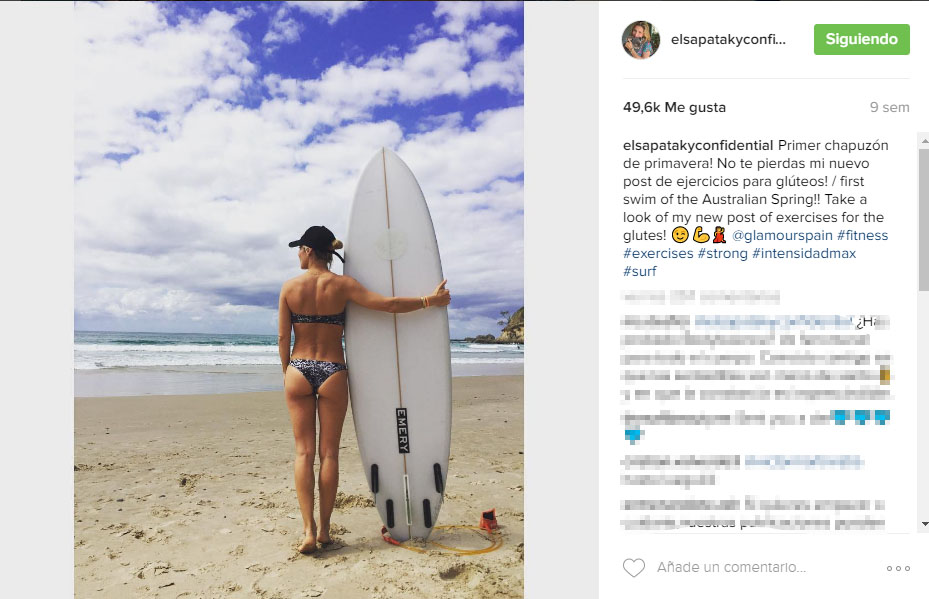This screenshot has width=929, height=599.
Task: Open the #surf hashtag
Action: 640,271
